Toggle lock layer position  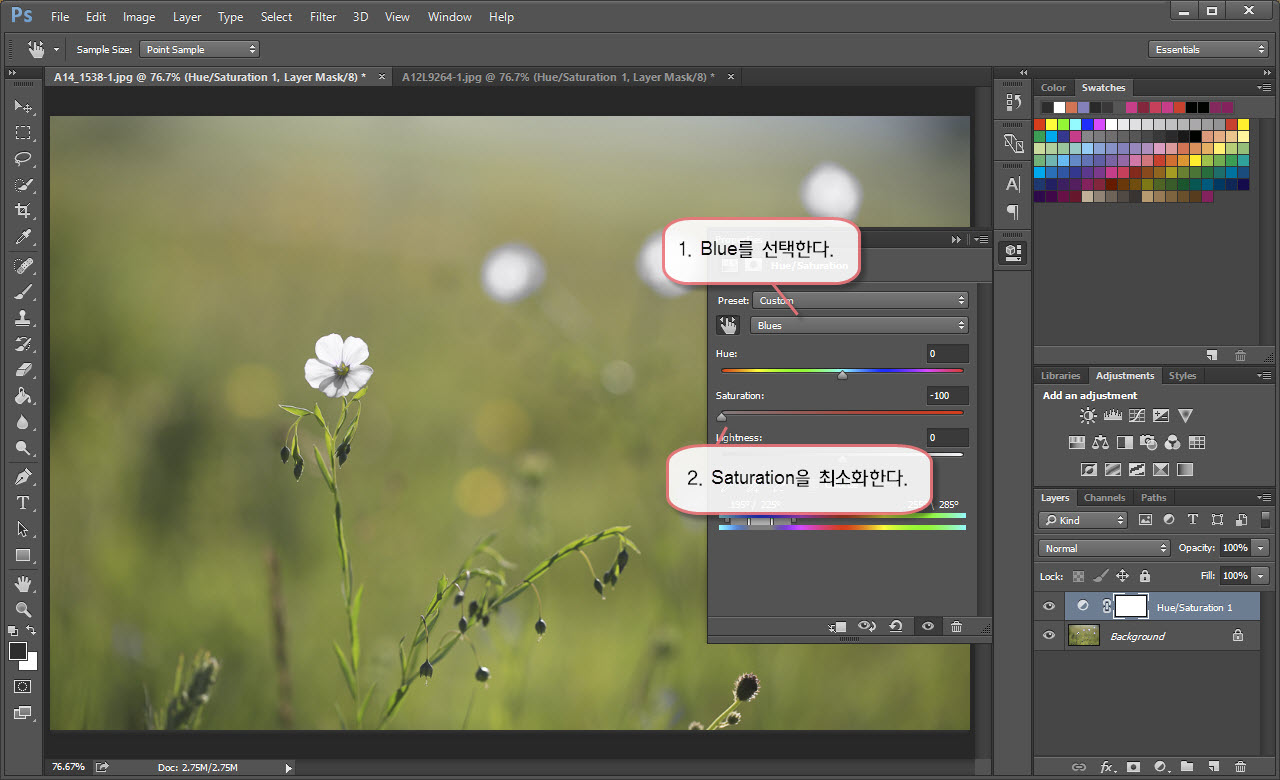pyautogui.click(x=1122, y=576)
